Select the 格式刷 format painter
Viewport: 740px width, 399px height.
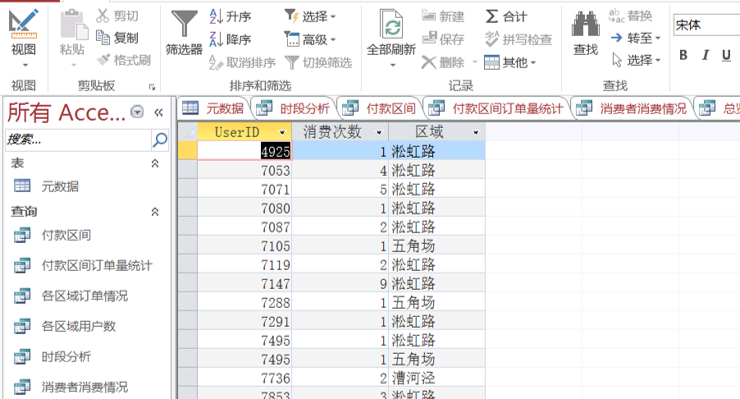pos(124,60)
